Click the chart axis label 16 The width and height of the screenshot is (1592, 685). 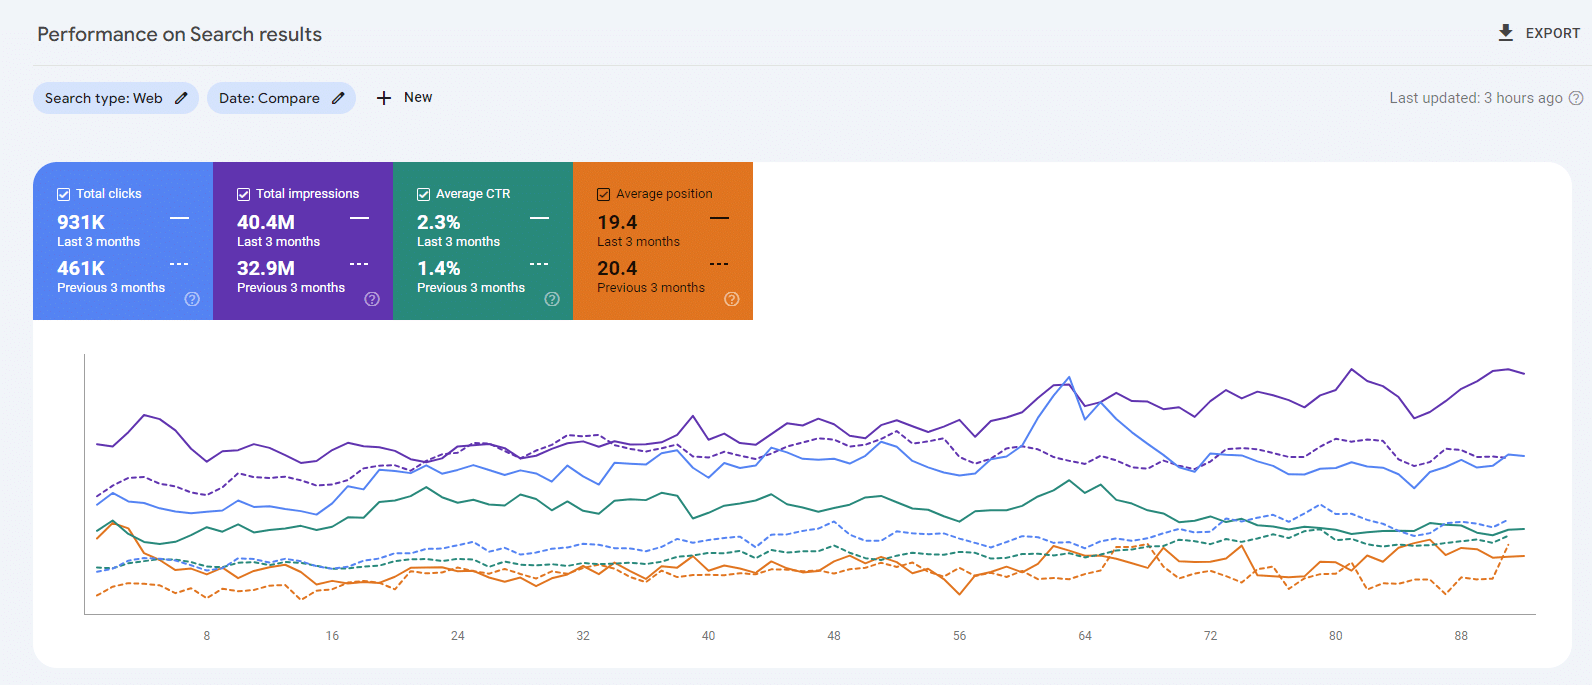[332, 636]
